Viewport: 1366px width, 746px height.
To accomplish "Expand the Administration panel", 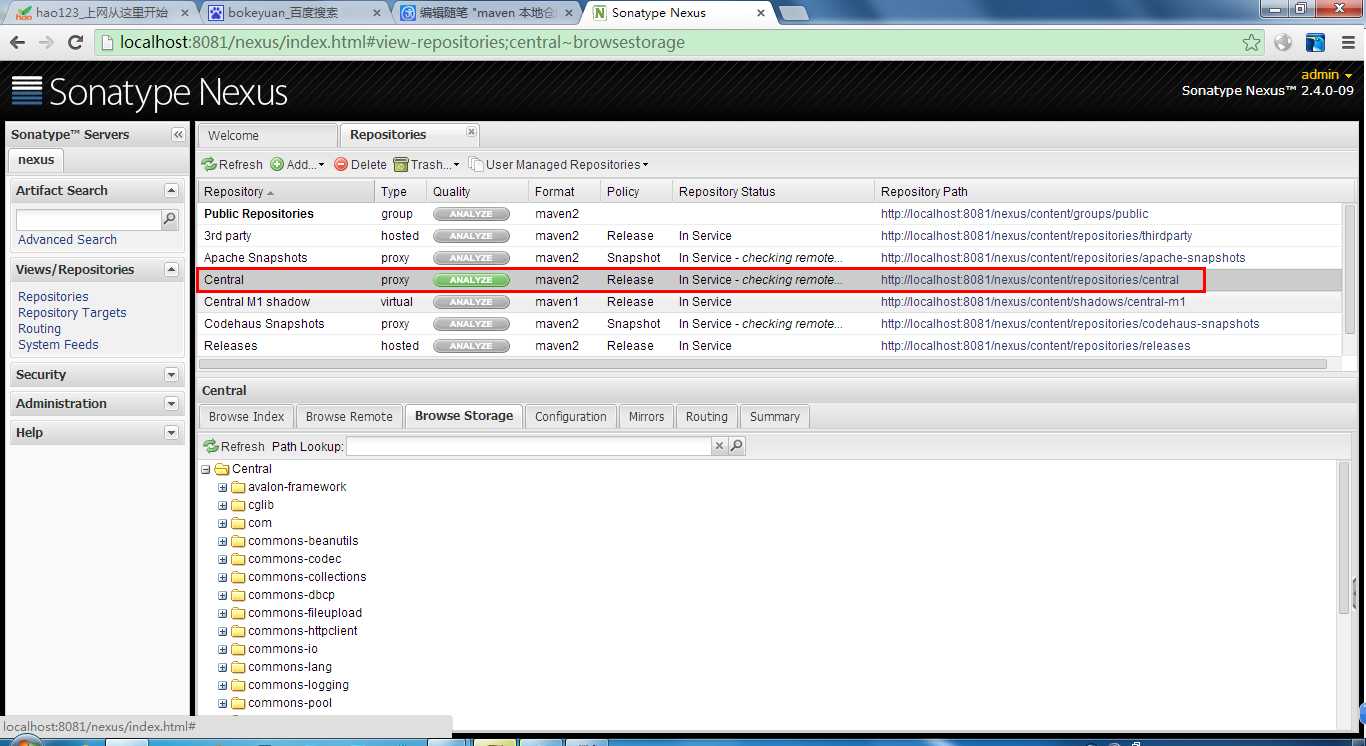I will (171, 404).
